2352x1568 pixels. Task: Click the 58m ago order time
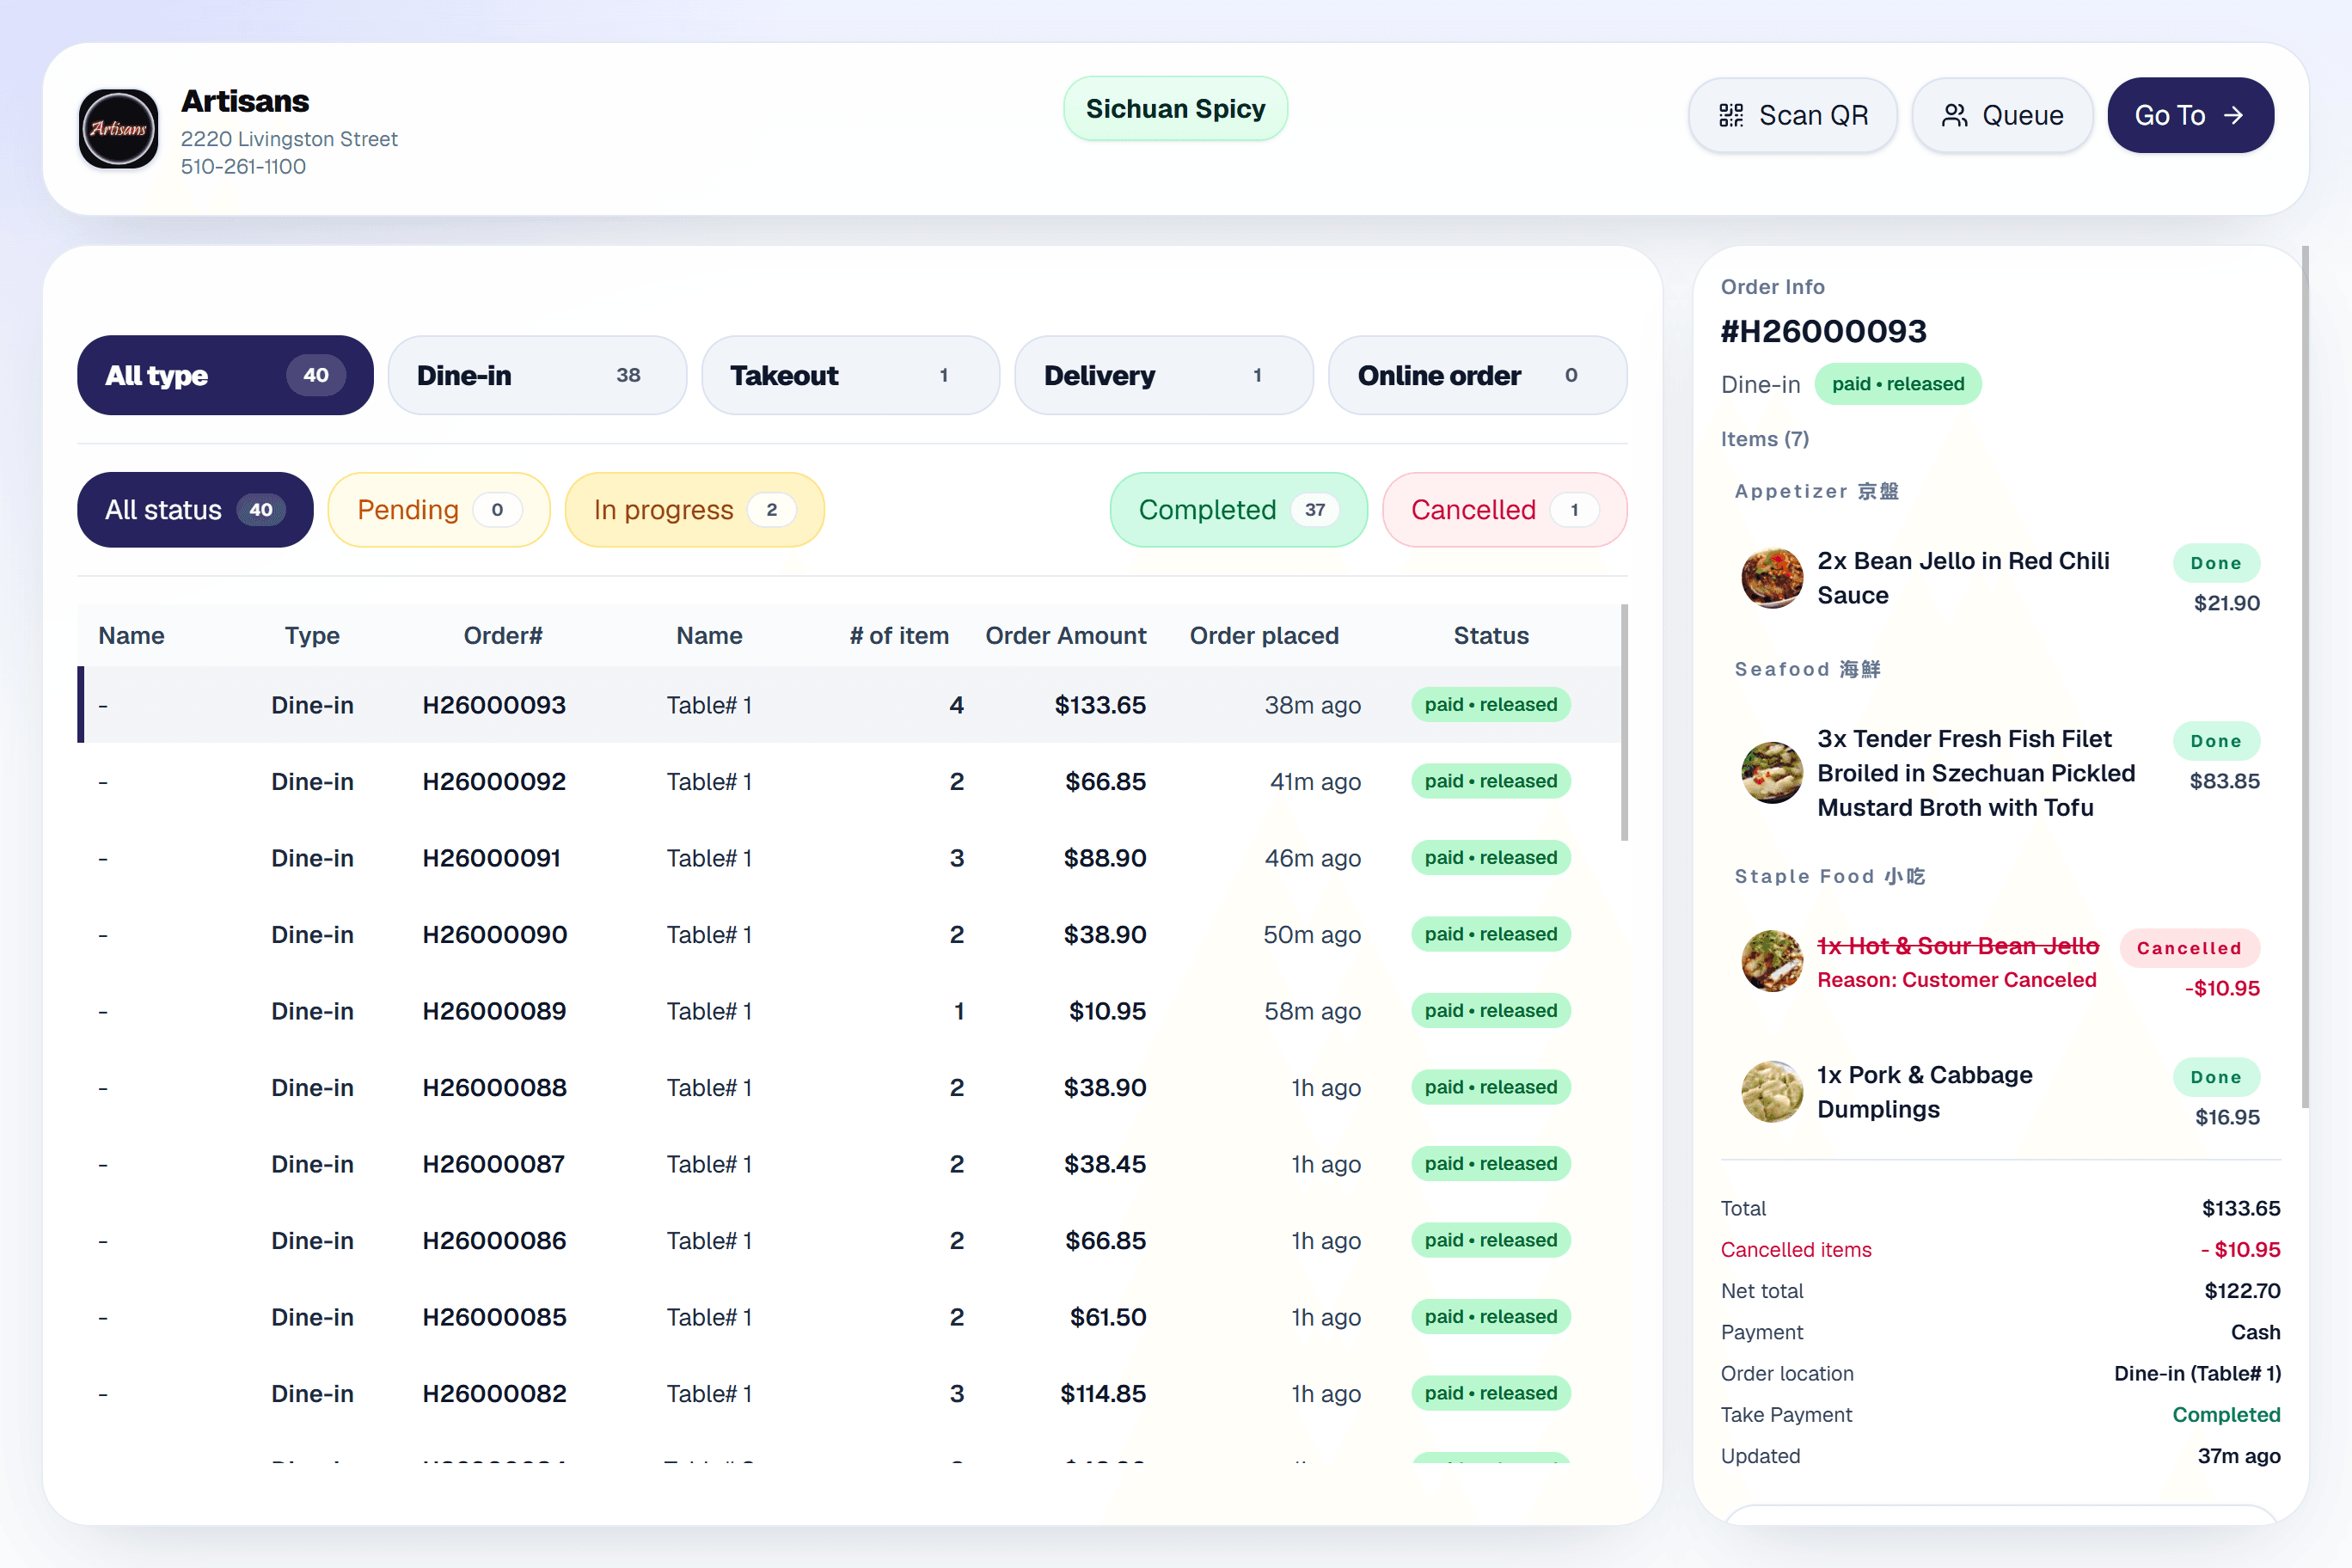click(1312, 1011)
